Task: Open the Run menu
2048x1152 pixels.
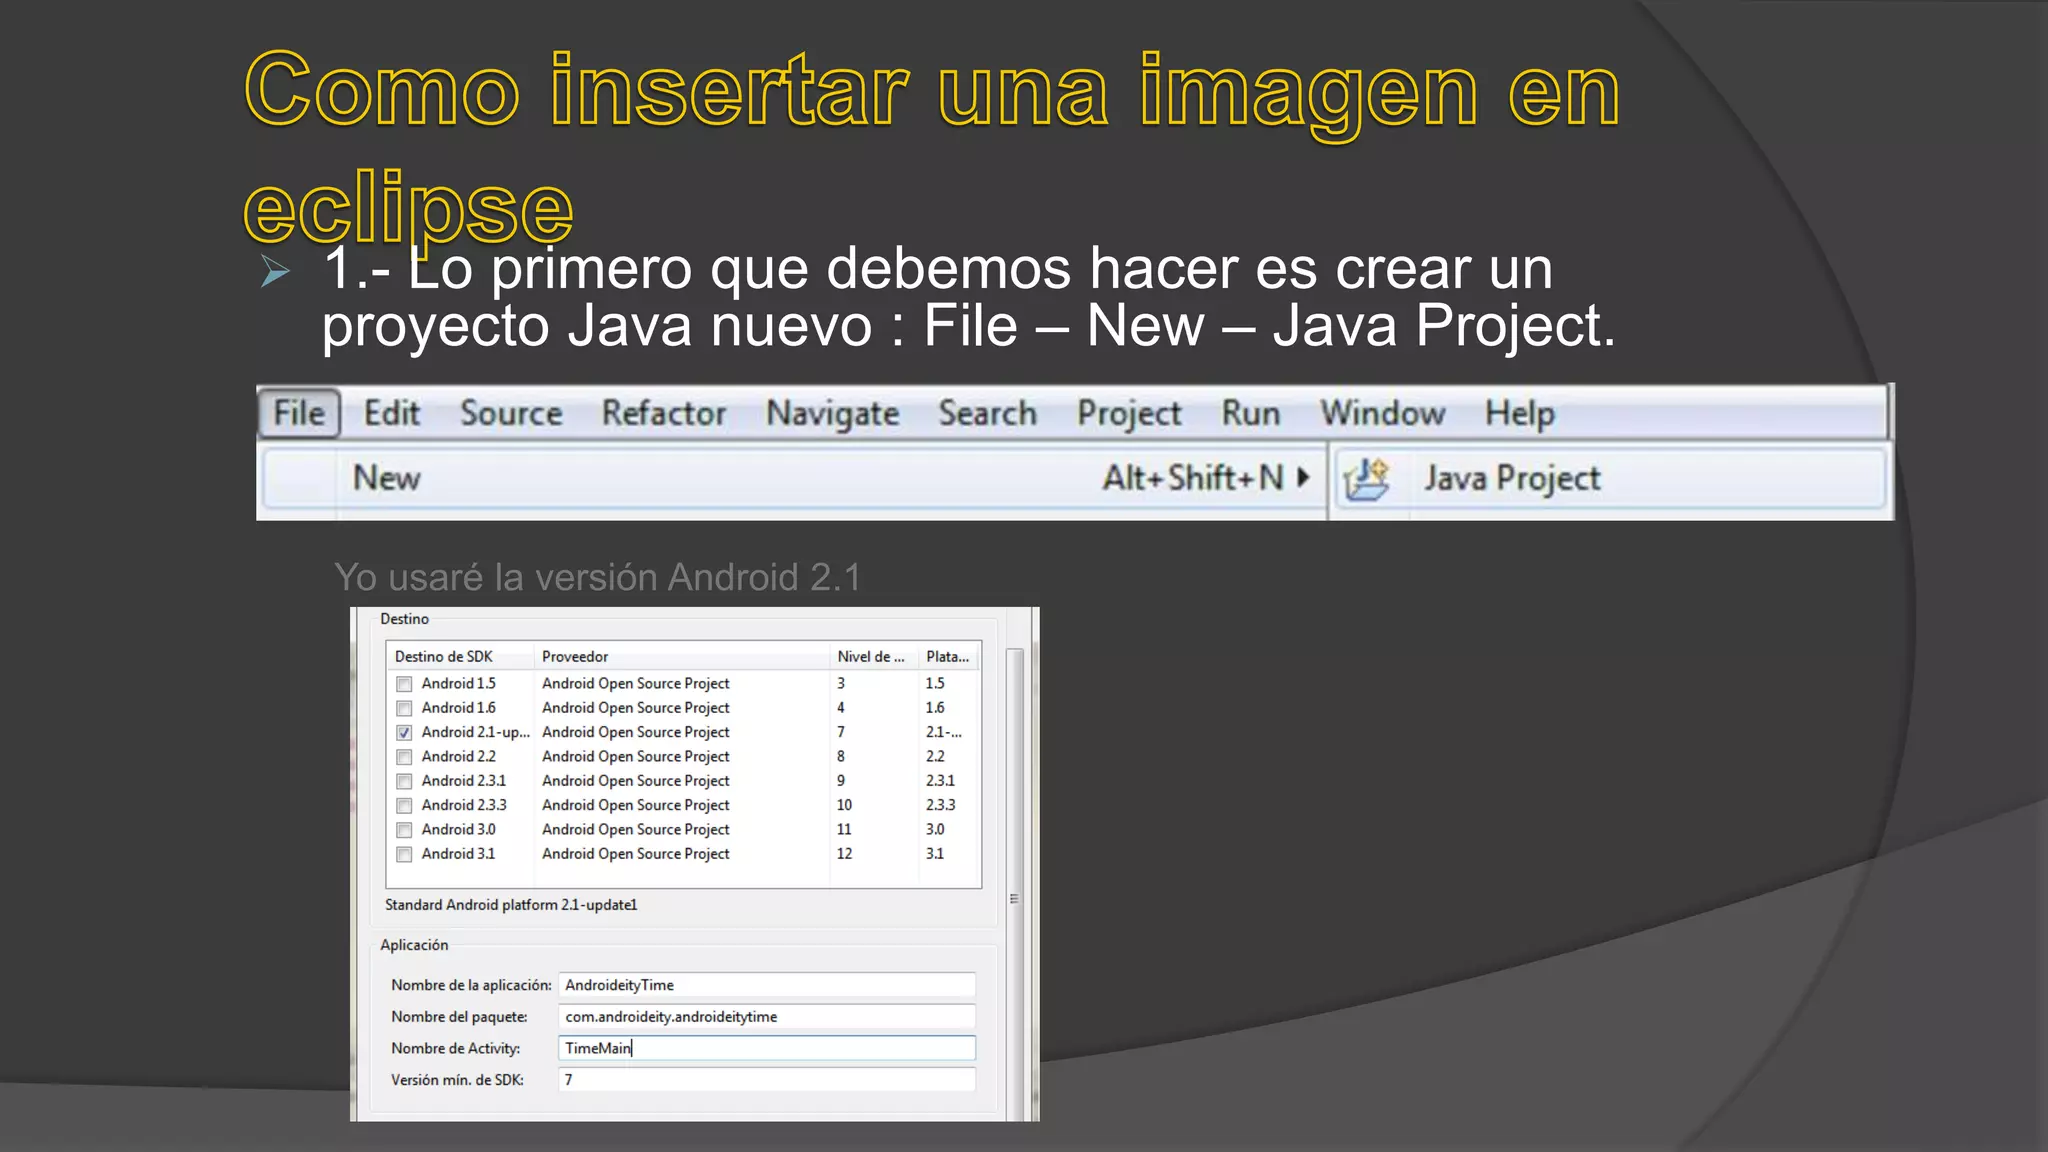Action: (1250, 413)
